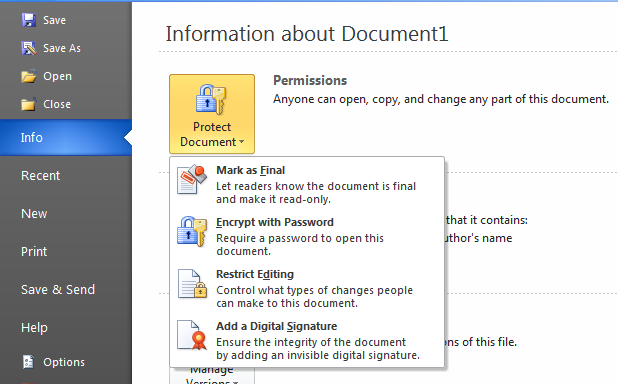Click the Options icon in sidebar
The image size is (618, 384).
tap(28, 362)
